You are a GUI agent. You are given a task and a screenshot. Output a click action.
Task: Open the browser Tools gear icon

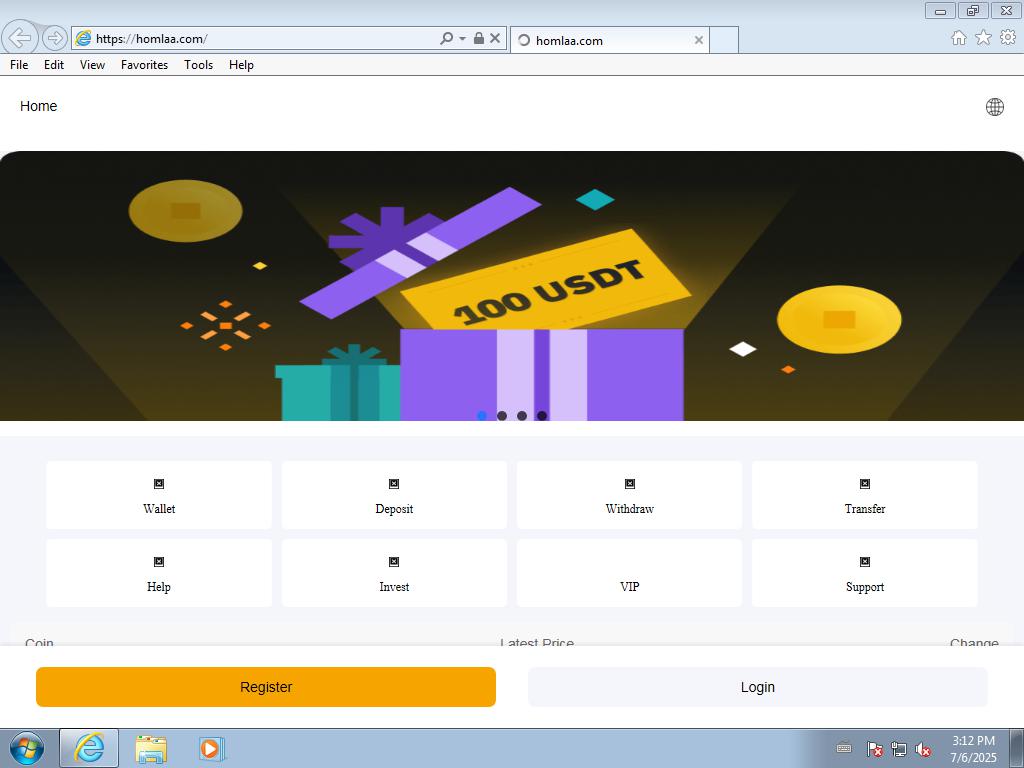pyautogui.click(x=1008, y=38)
